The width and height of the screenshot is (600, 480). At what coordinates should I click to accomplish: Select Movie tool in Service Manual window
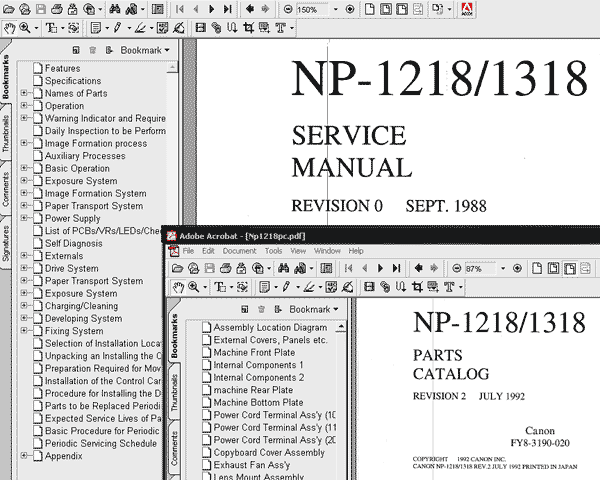[200, 28]
